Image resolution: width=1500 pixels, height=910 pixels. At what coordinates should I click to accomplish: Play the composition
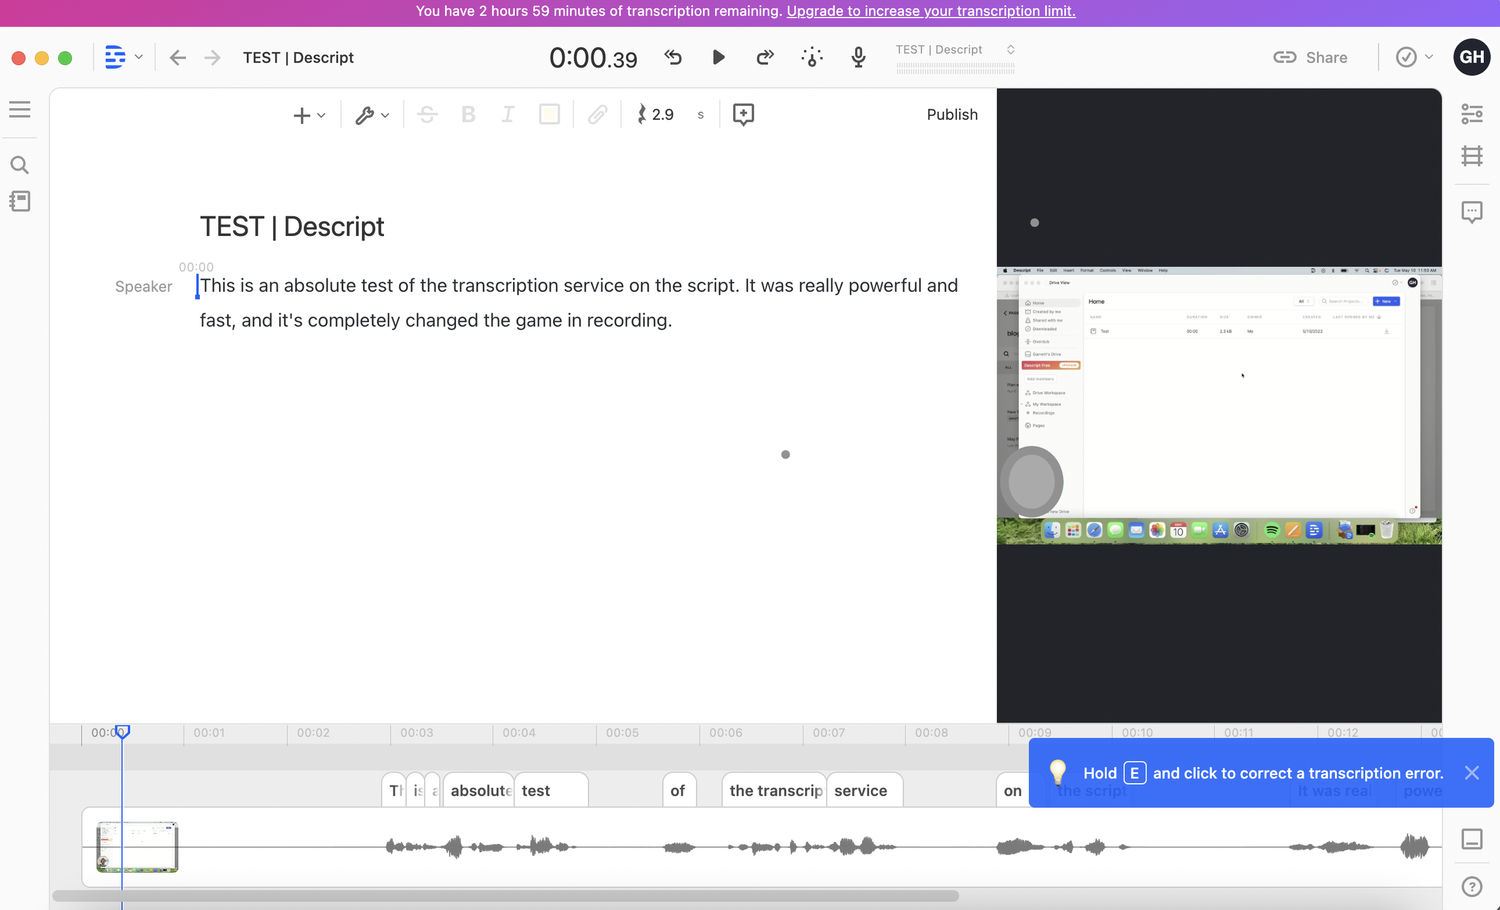[718, 57]
